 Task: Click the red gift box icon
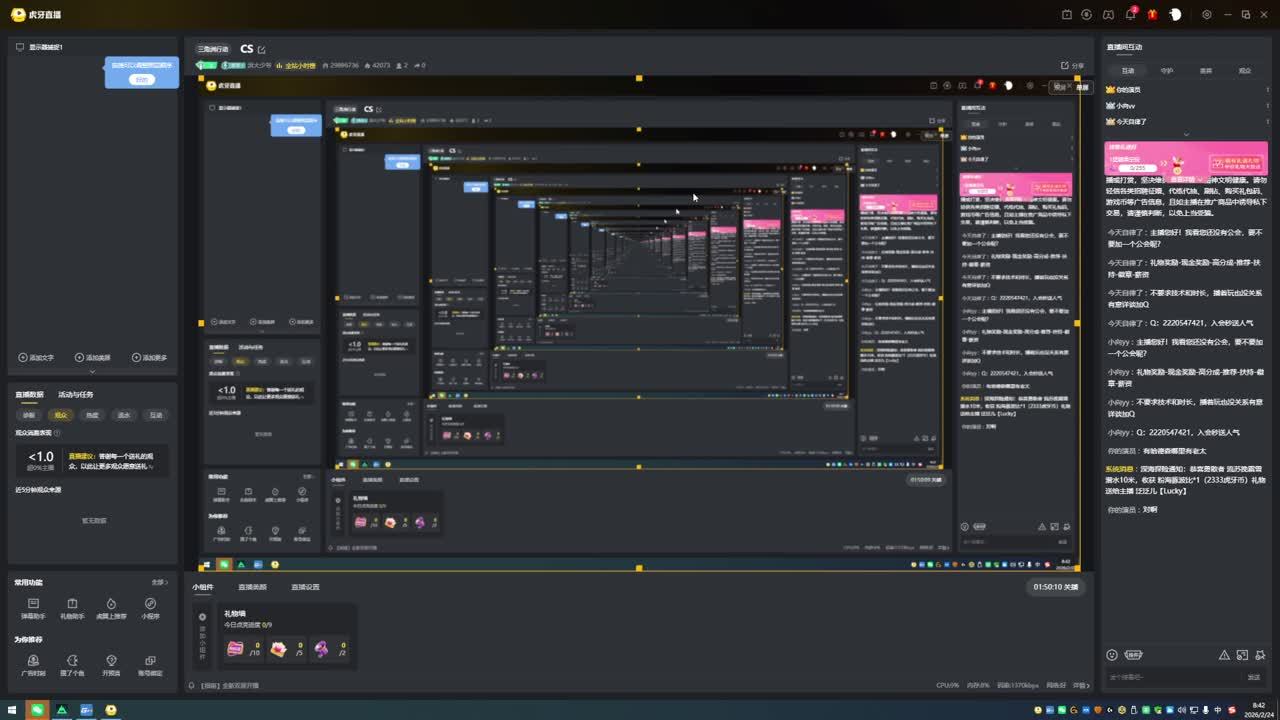point(1152,14)
